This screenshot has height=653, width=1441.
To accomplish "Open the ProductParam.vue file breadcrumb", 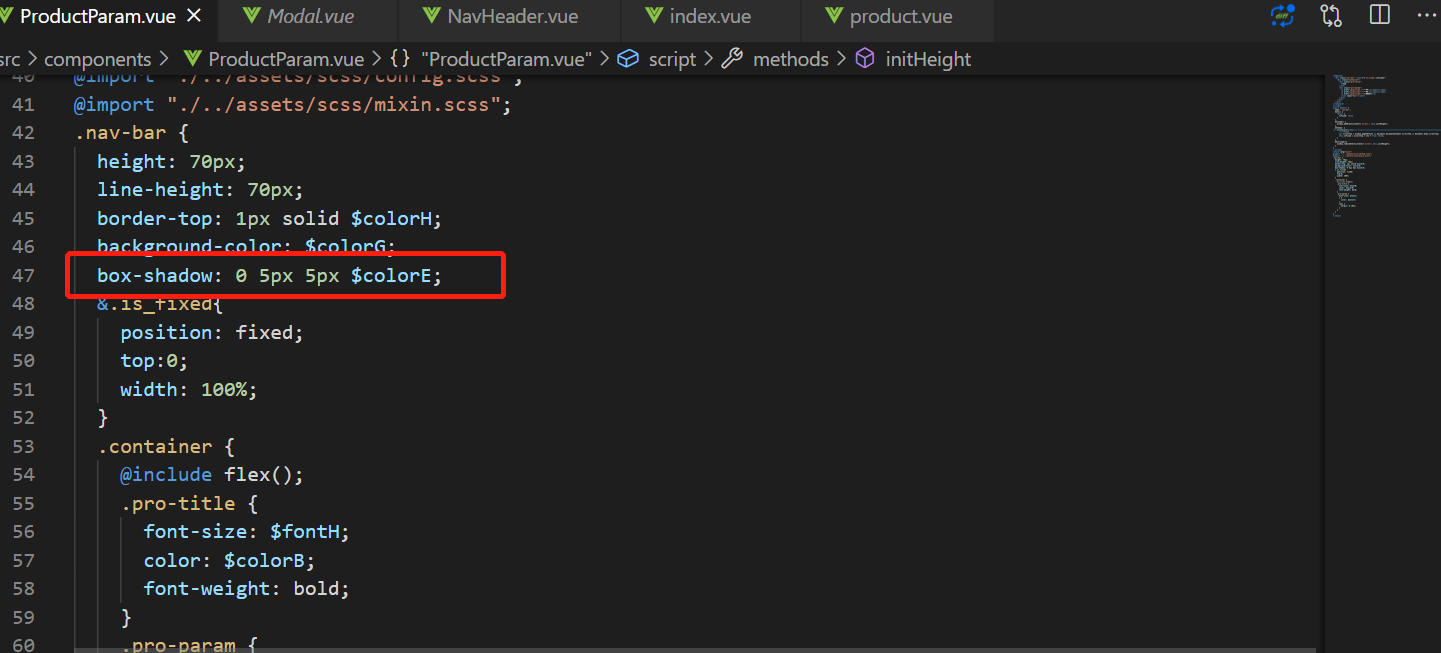I will tap(286, 59).
